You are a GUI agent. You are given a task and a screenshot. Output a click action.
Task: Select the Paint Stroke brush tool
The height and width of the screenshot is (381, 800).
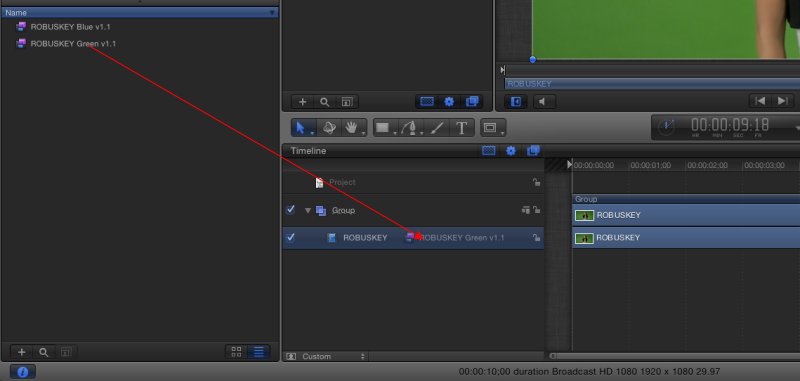pos(436,128)
